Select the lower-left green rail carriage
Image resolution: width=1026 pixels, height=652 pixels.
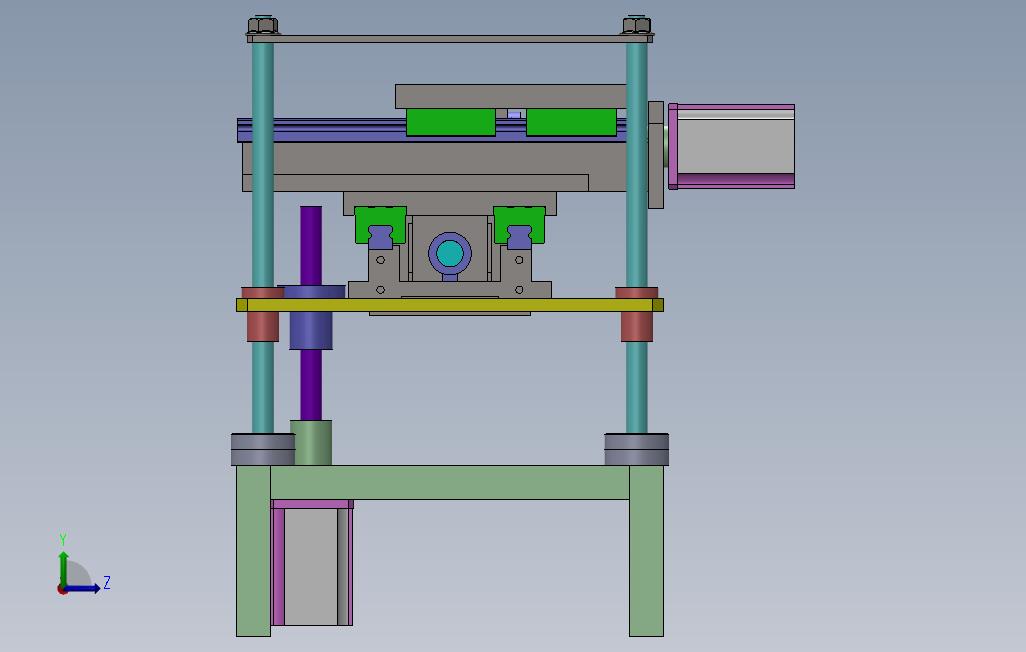point(380,225)
